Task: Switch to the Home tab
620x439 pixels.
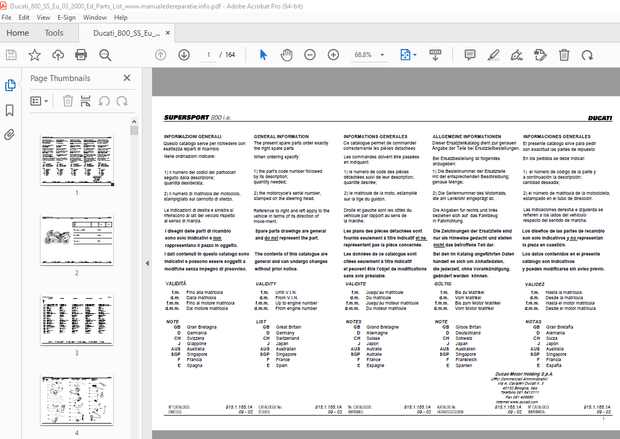Action: click(17, 33)
